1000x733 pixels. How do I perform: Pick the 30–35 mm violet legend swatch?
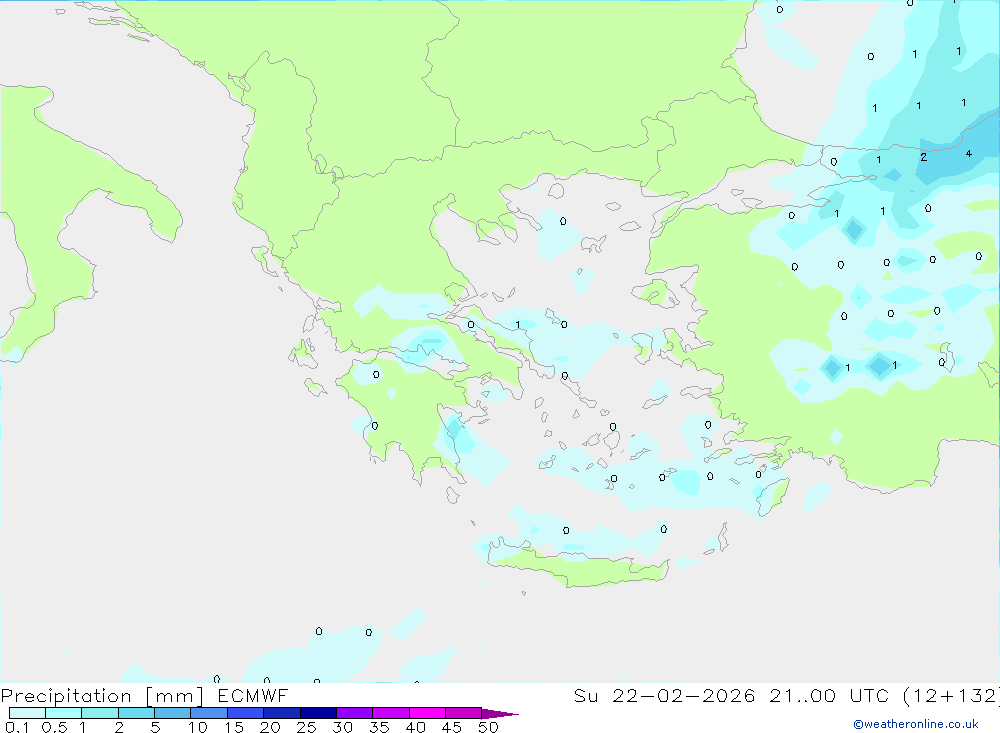(355, 713)
